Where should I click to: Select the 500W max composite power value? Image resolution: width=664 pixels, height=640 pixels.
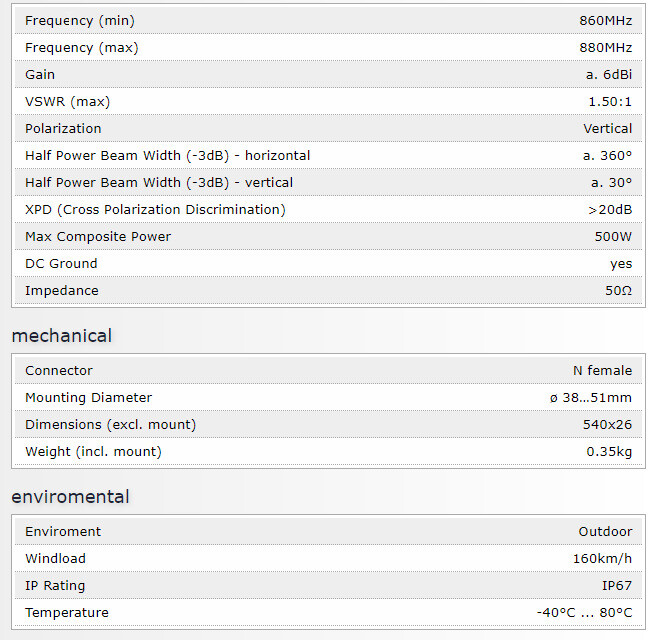tap(613, 236)
